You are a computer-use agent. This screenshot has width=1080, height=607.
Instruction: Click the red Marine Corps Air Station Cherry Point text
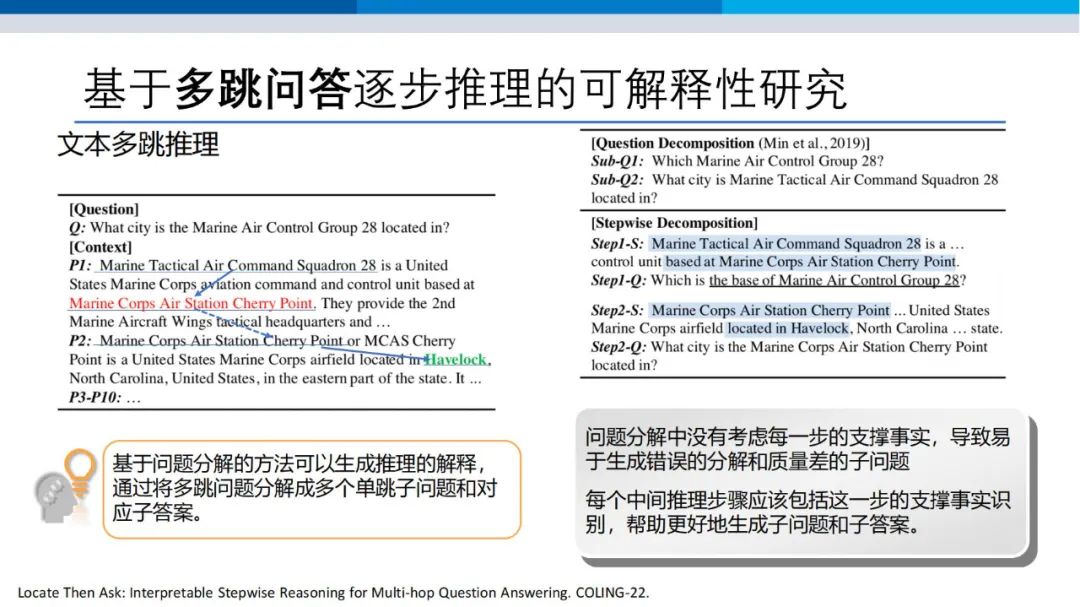[191, 303]
